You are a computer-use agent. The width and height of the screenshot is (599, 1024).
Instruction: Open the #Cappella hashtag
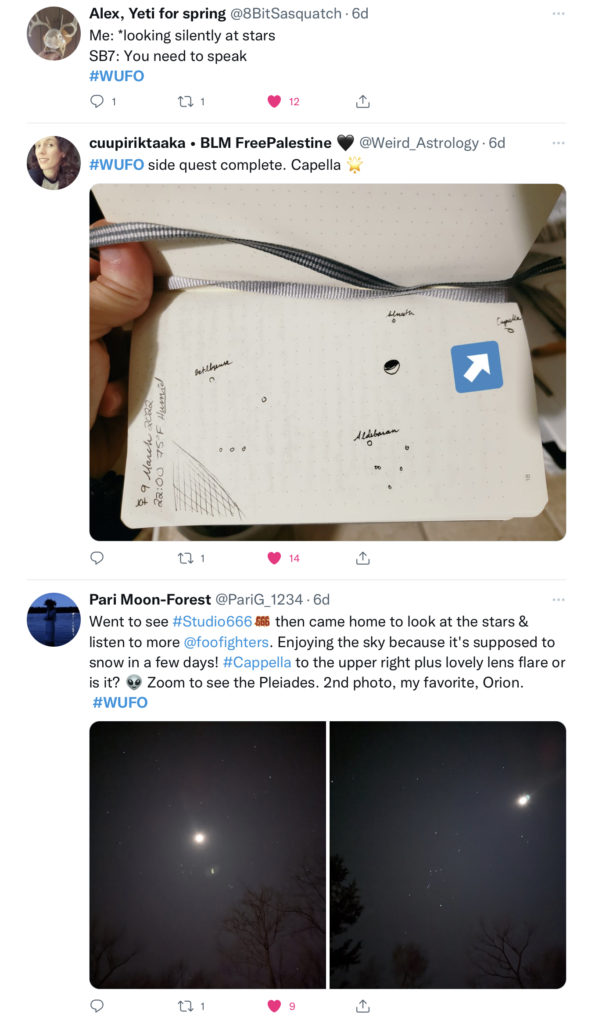[x=257, y=662]
